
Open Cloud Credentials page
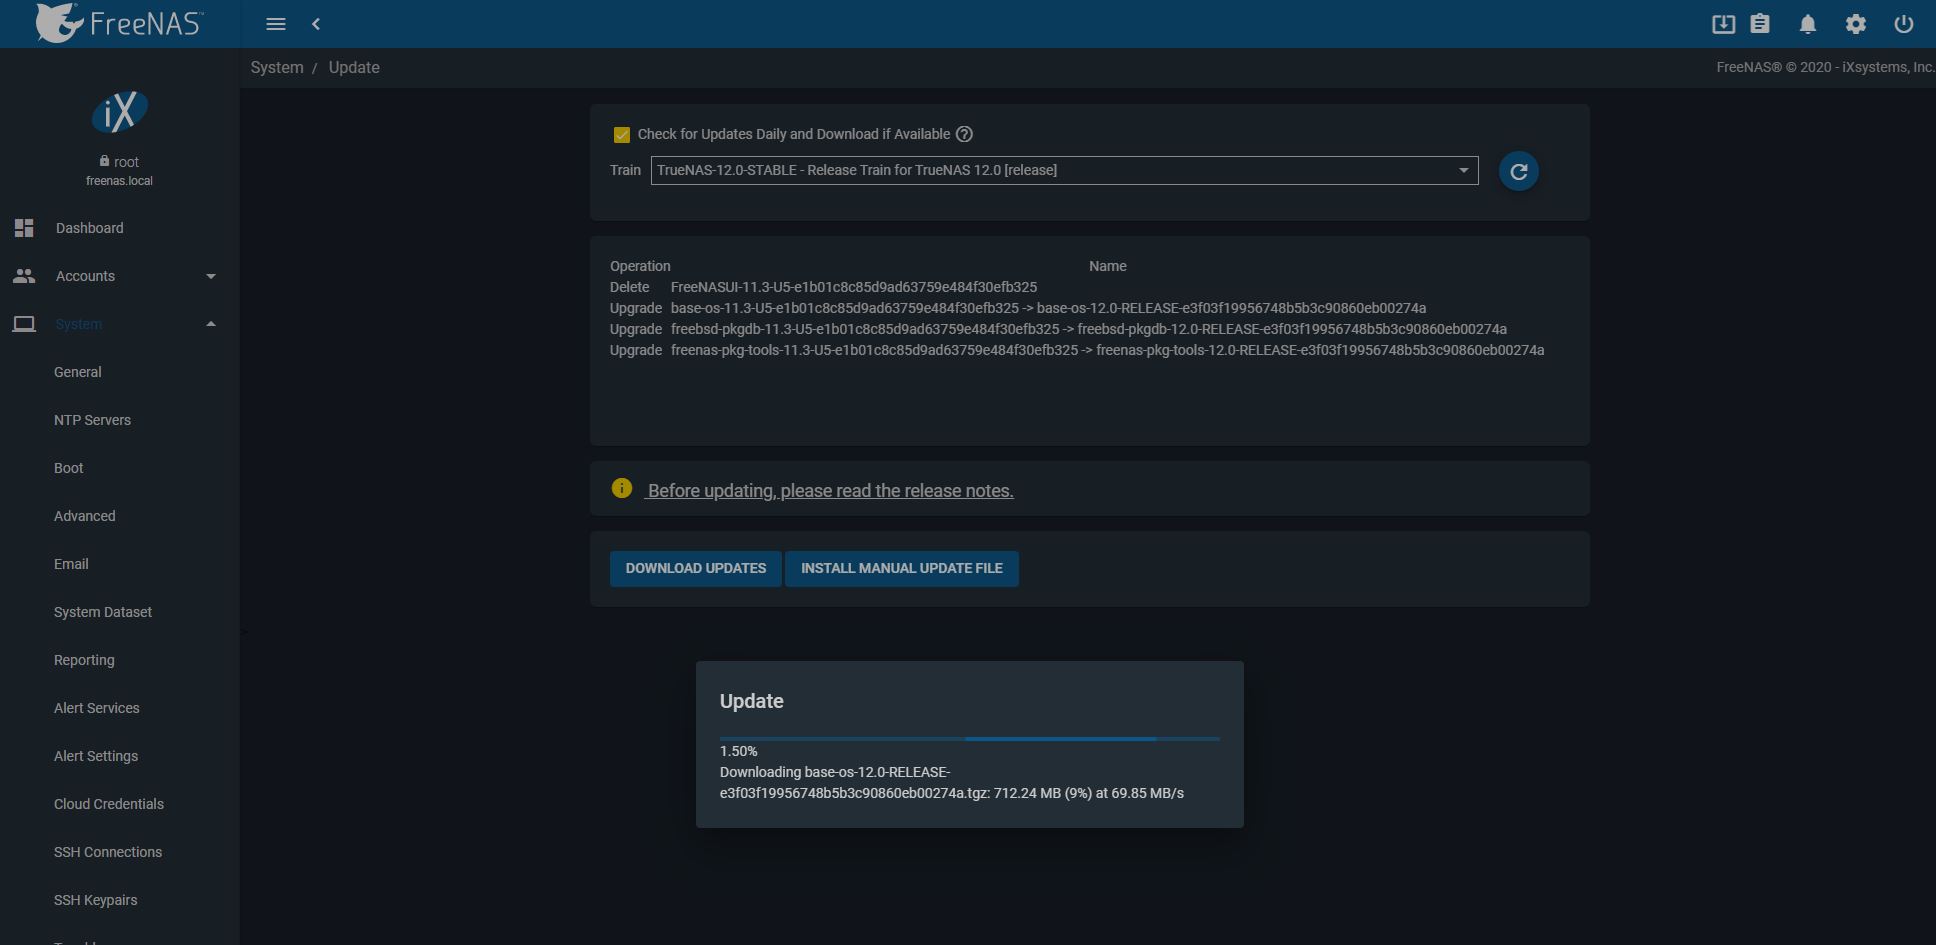point(109,804)
